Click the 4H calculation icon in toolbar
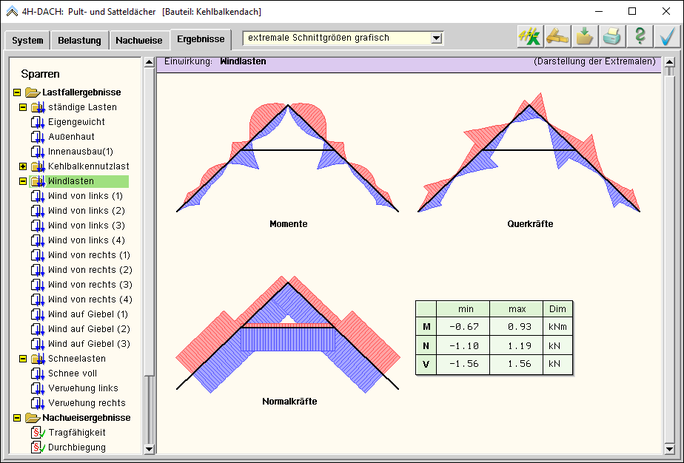Viewport: 684px width, 463px height. [x=529, y=38]
